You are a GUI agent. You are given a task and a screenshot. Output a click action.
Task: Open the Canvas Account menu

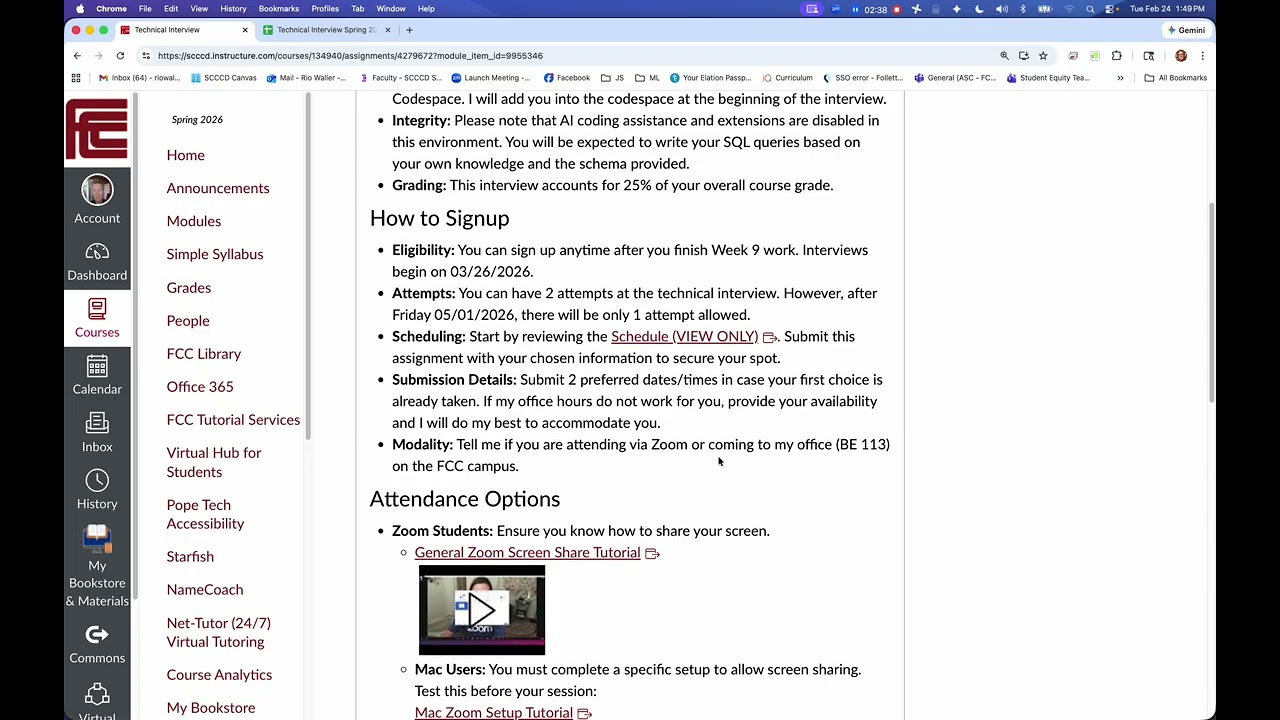coord(97,199)
